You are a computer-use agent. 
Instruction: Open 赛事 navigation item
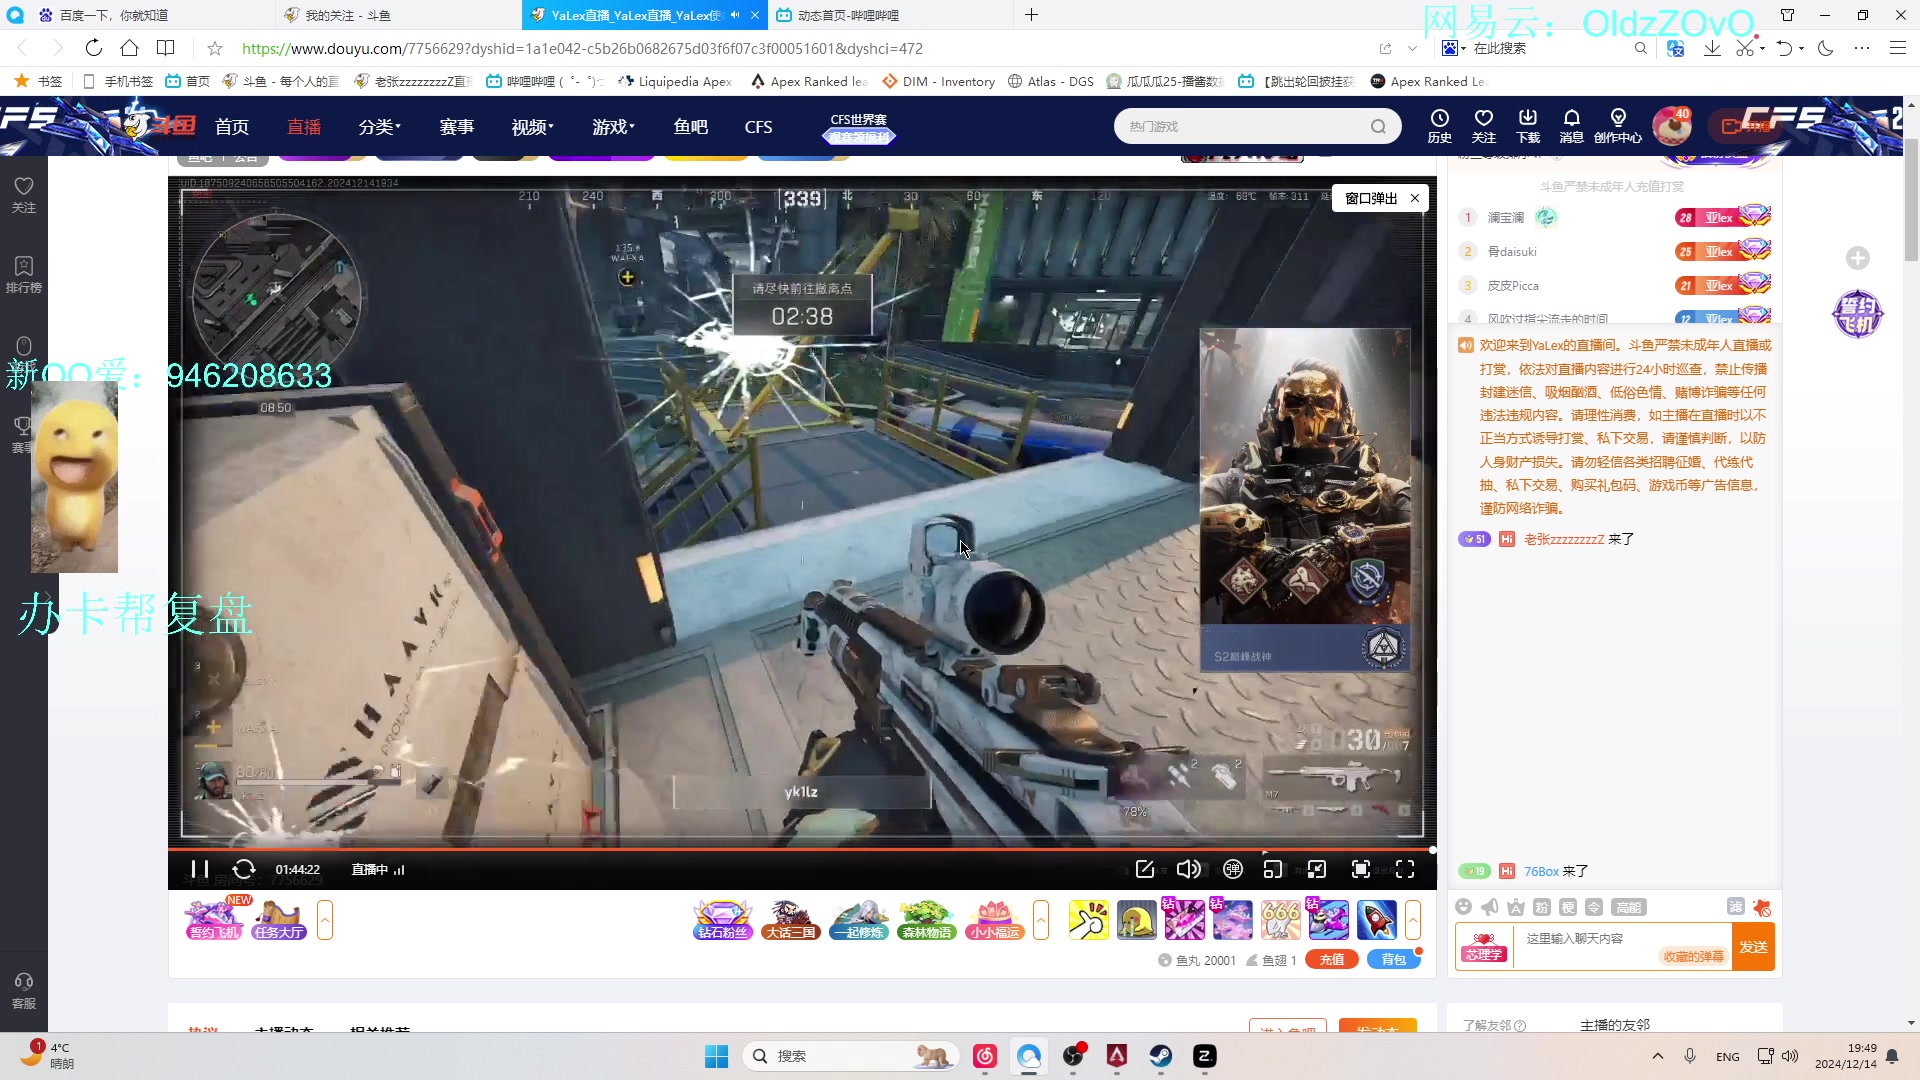point(457,127)
